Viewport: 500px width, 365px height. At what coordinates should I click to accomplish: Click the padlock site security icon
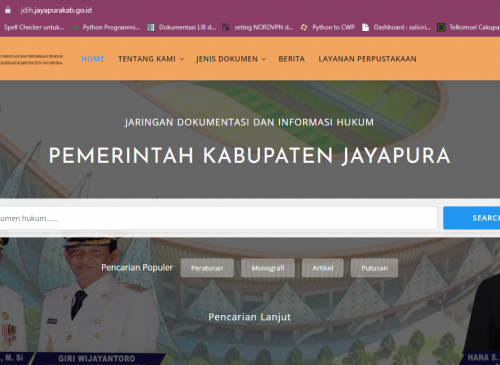pos(8,10)
